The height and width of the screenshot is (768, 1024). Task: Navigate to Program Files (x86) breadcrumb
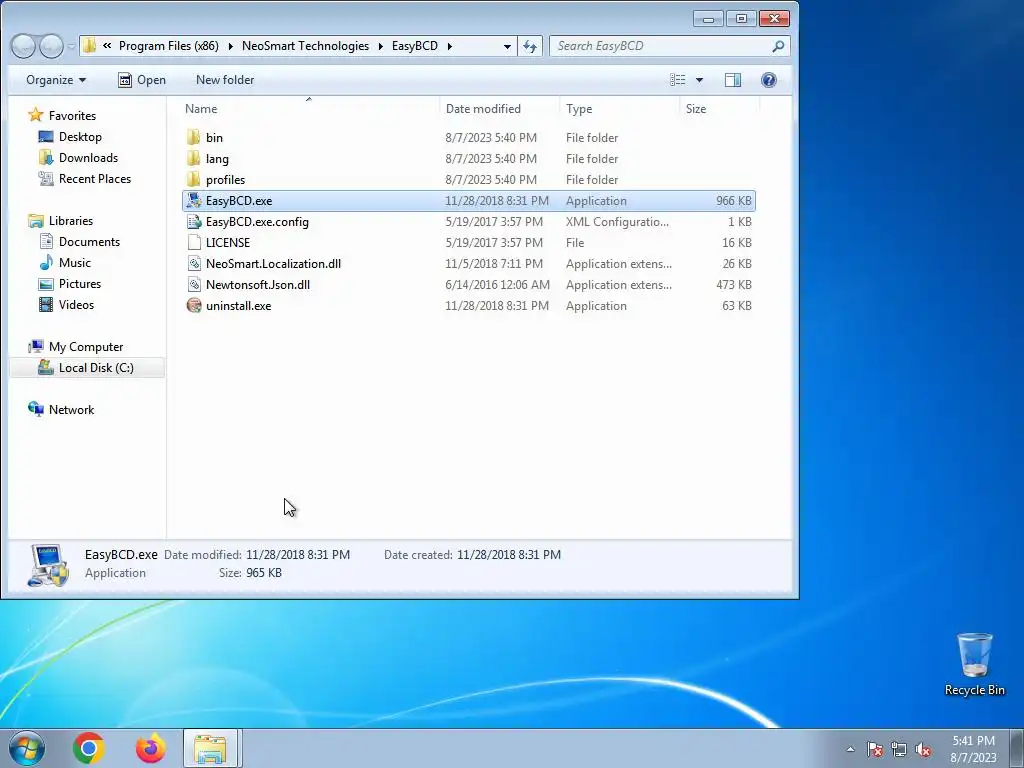[x=168, y=46]
